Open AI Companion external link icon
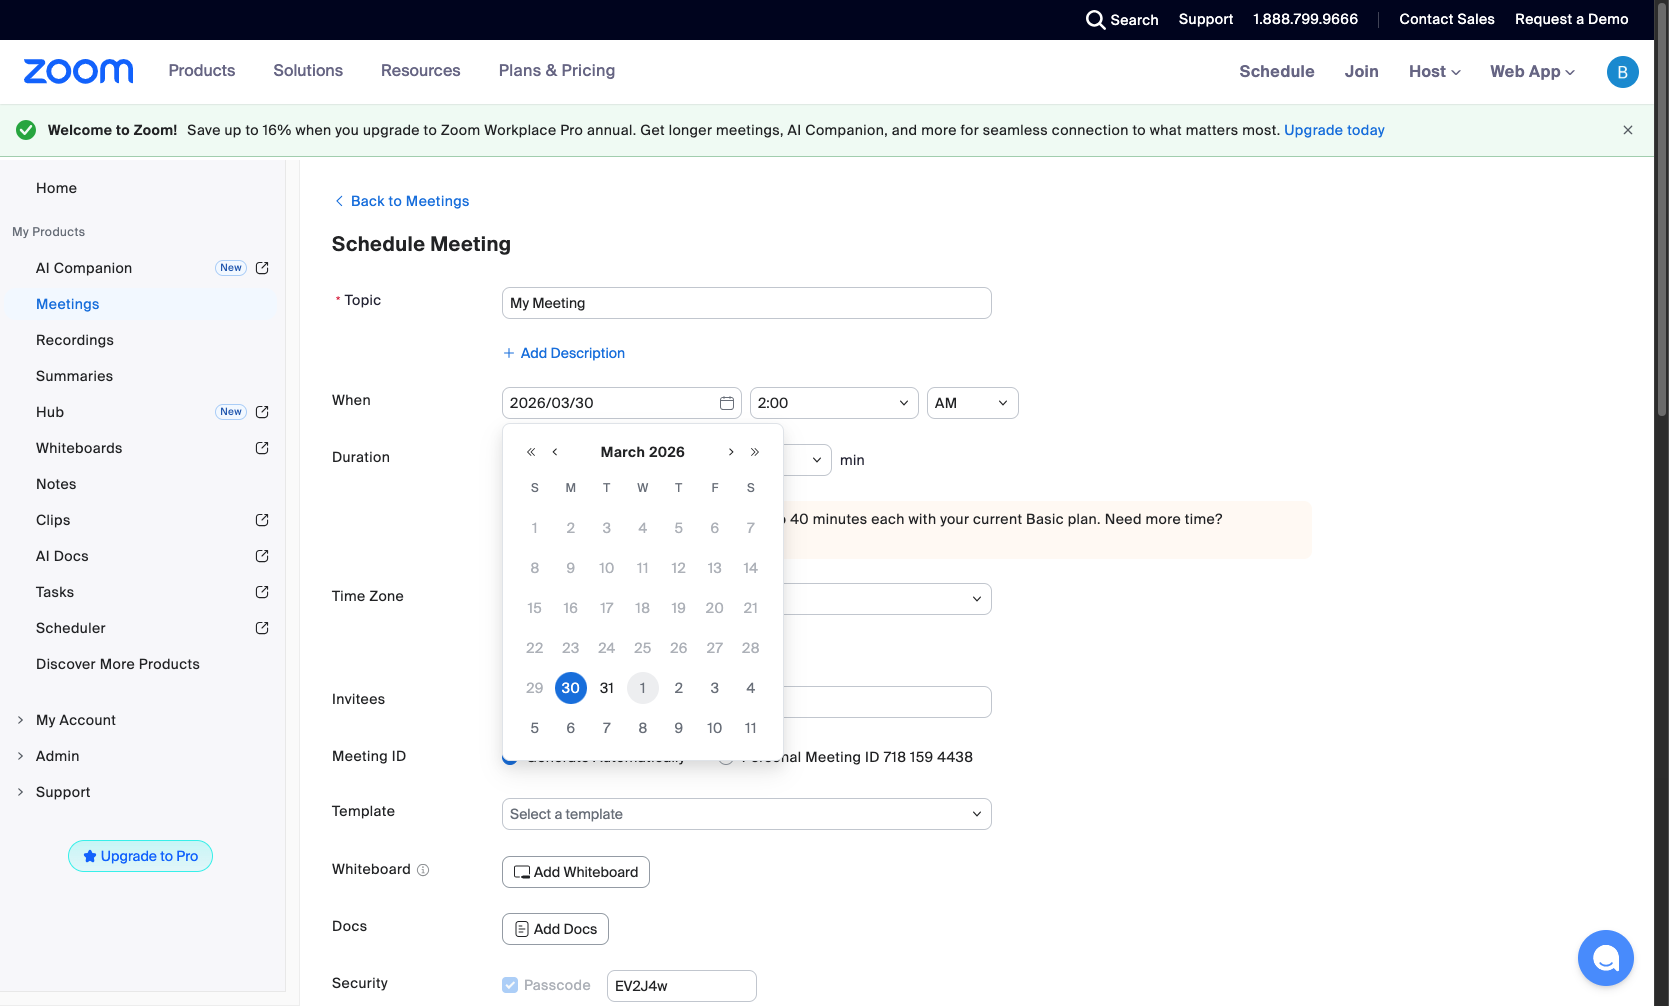 [262, 268]
